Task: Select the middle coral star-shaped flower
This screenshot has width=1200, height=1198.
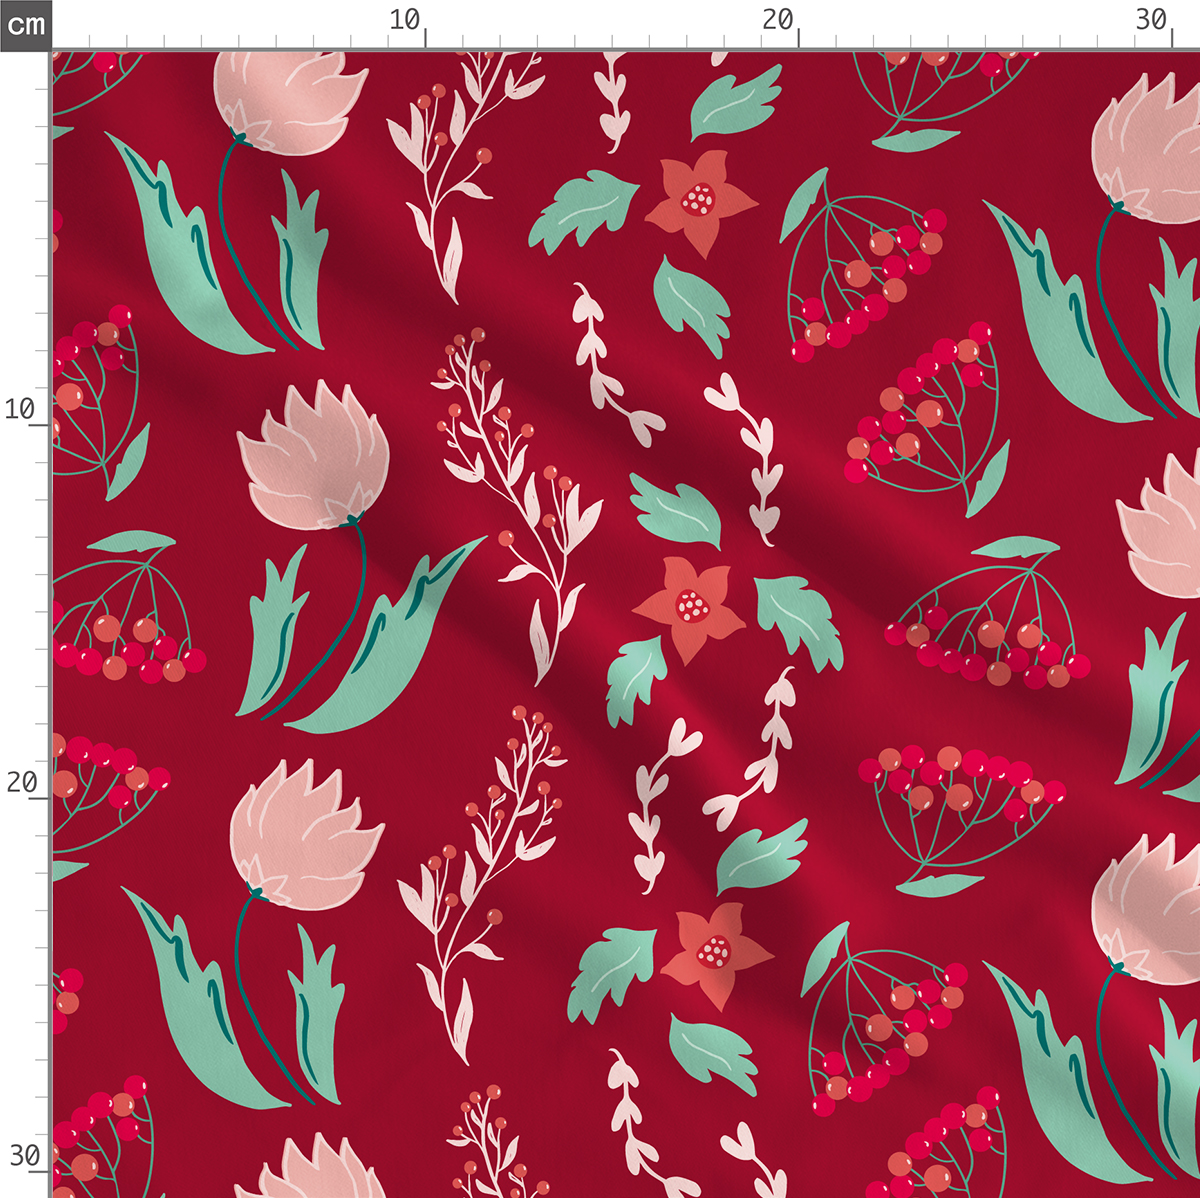Action: 688,607
